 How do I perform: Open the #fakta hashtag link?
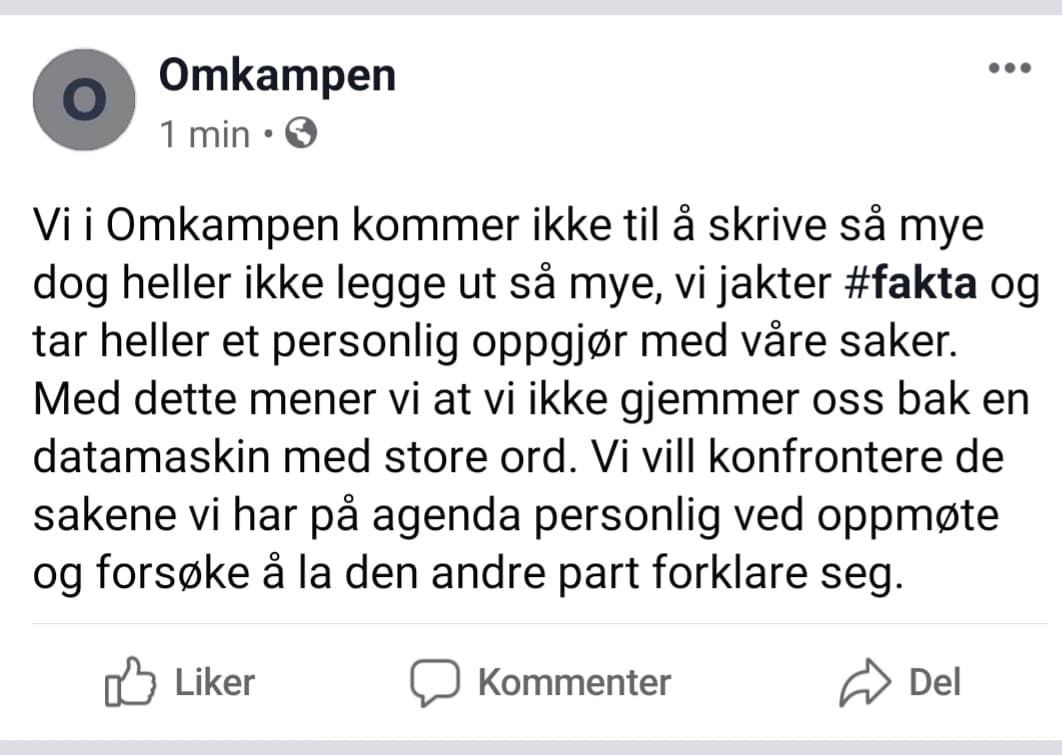click(911, 284)
